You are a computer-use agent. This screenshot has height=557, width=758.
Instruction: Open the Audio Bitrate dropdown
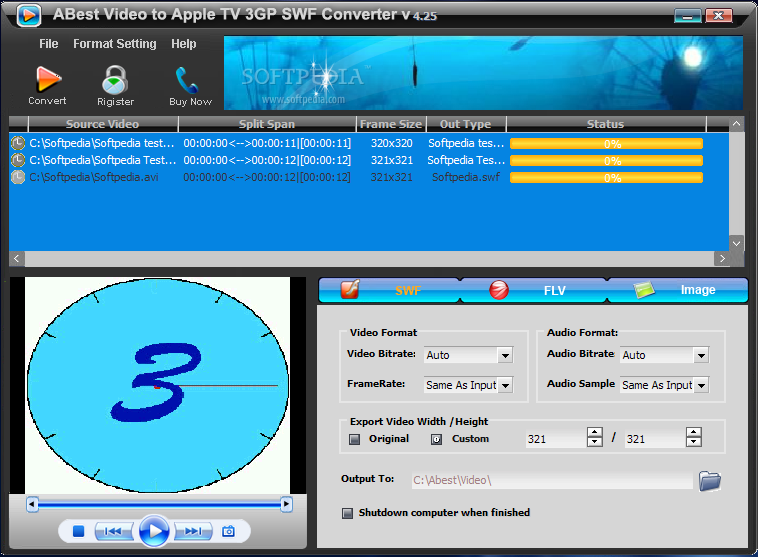point(701,355)
